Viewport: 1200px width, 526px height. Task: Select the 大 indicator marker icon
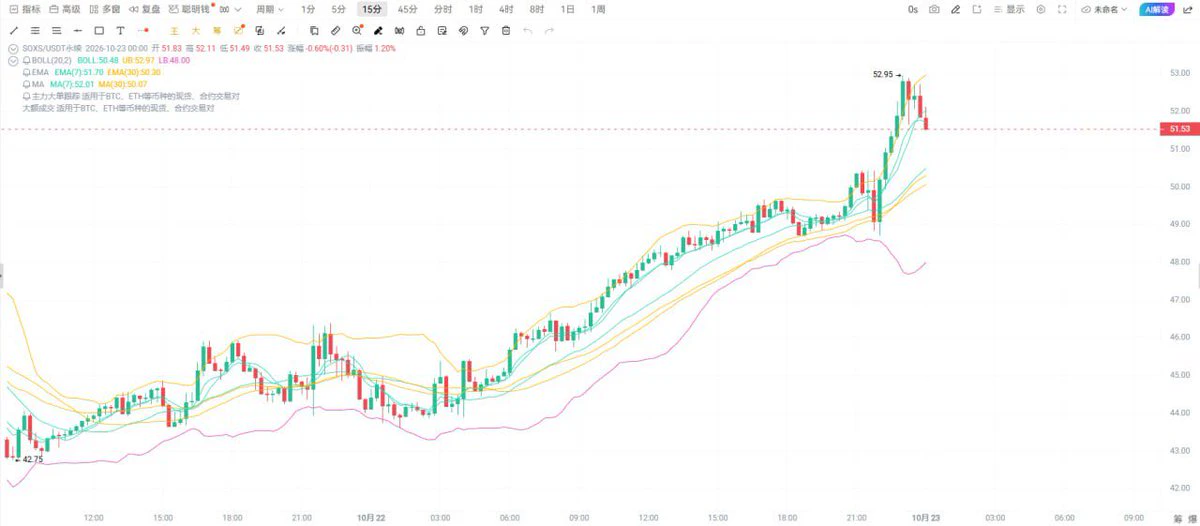[x=195, y=31]
